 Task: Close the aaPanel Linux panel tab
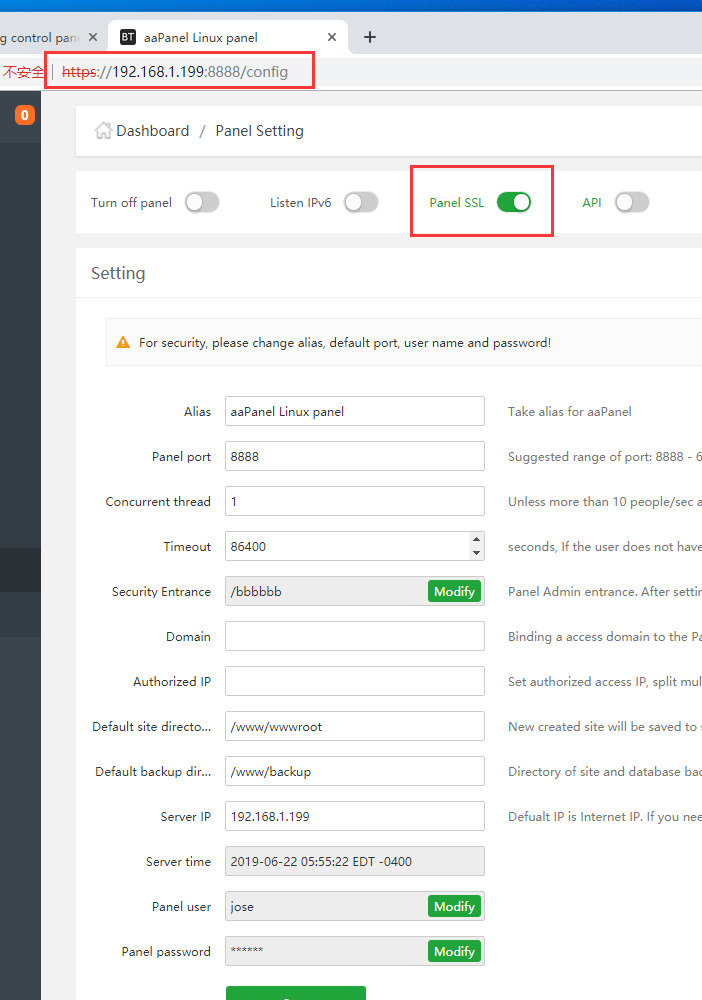point(332,37)
